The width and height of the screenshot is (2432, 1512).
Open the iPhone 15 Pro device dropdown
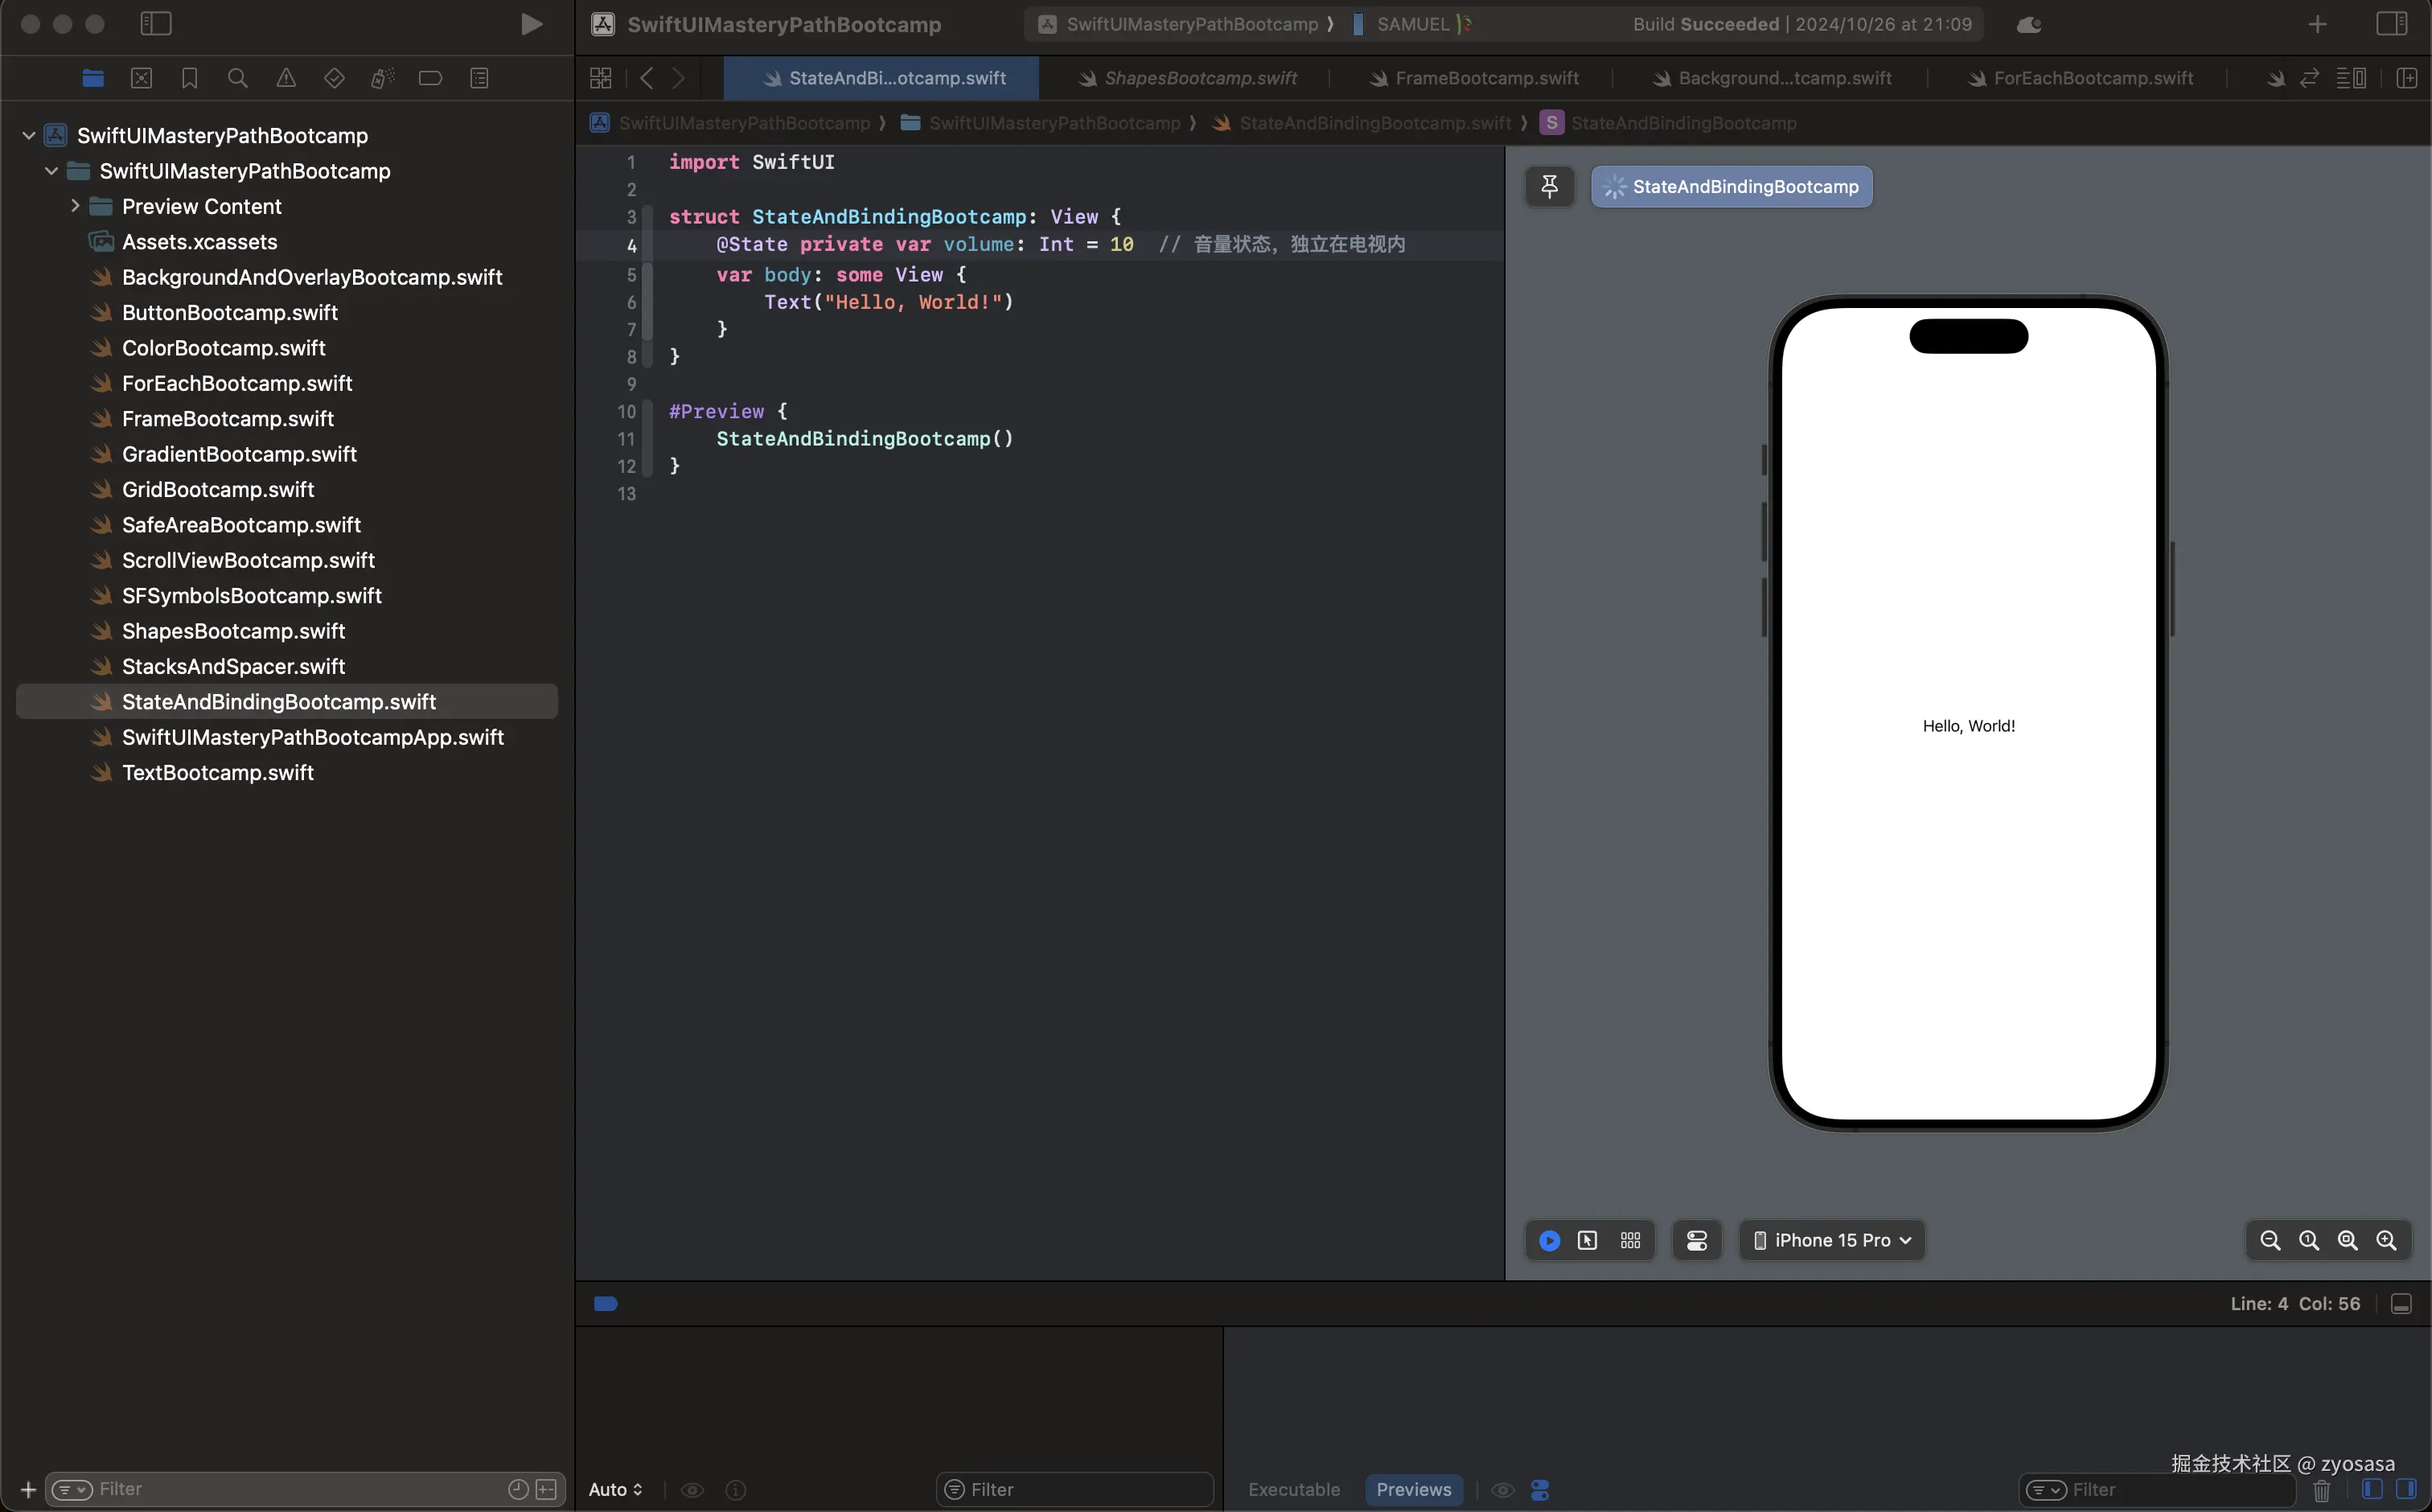coord(1832,1240)
